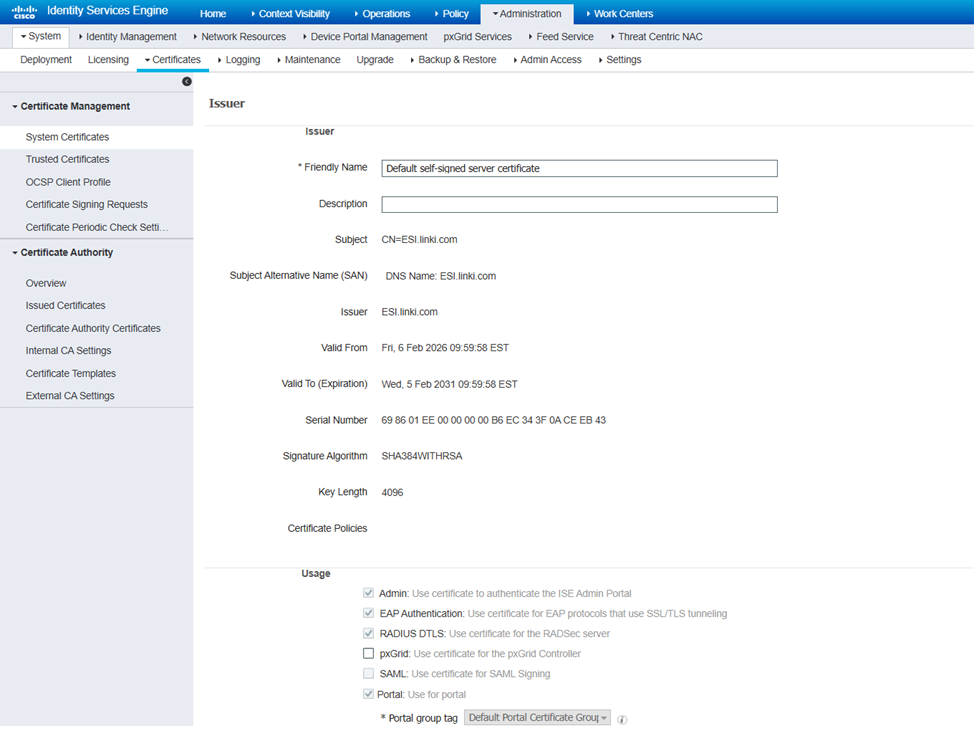974x736 pixels.
Task: Open Backup & Restore tab menu
Action: (x=453, y=60)
